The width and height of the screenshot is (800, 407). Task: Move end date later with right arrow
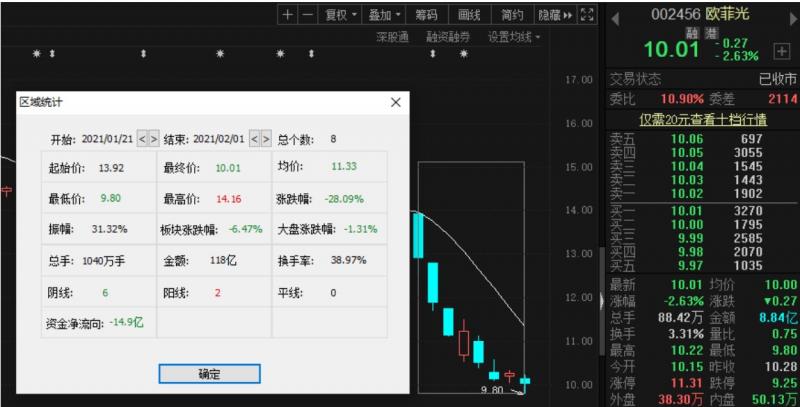tap(265, 139)
